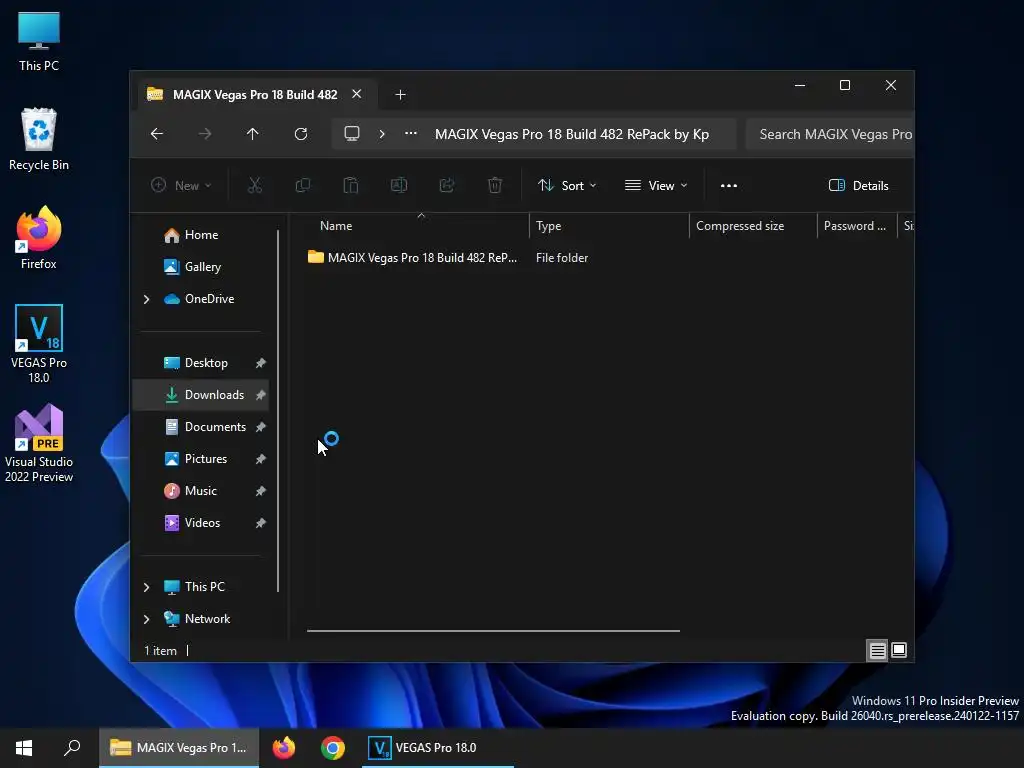Select Recycle Bin desktop icon
This screenshot has width=1024, height=768.
[39, 140]
